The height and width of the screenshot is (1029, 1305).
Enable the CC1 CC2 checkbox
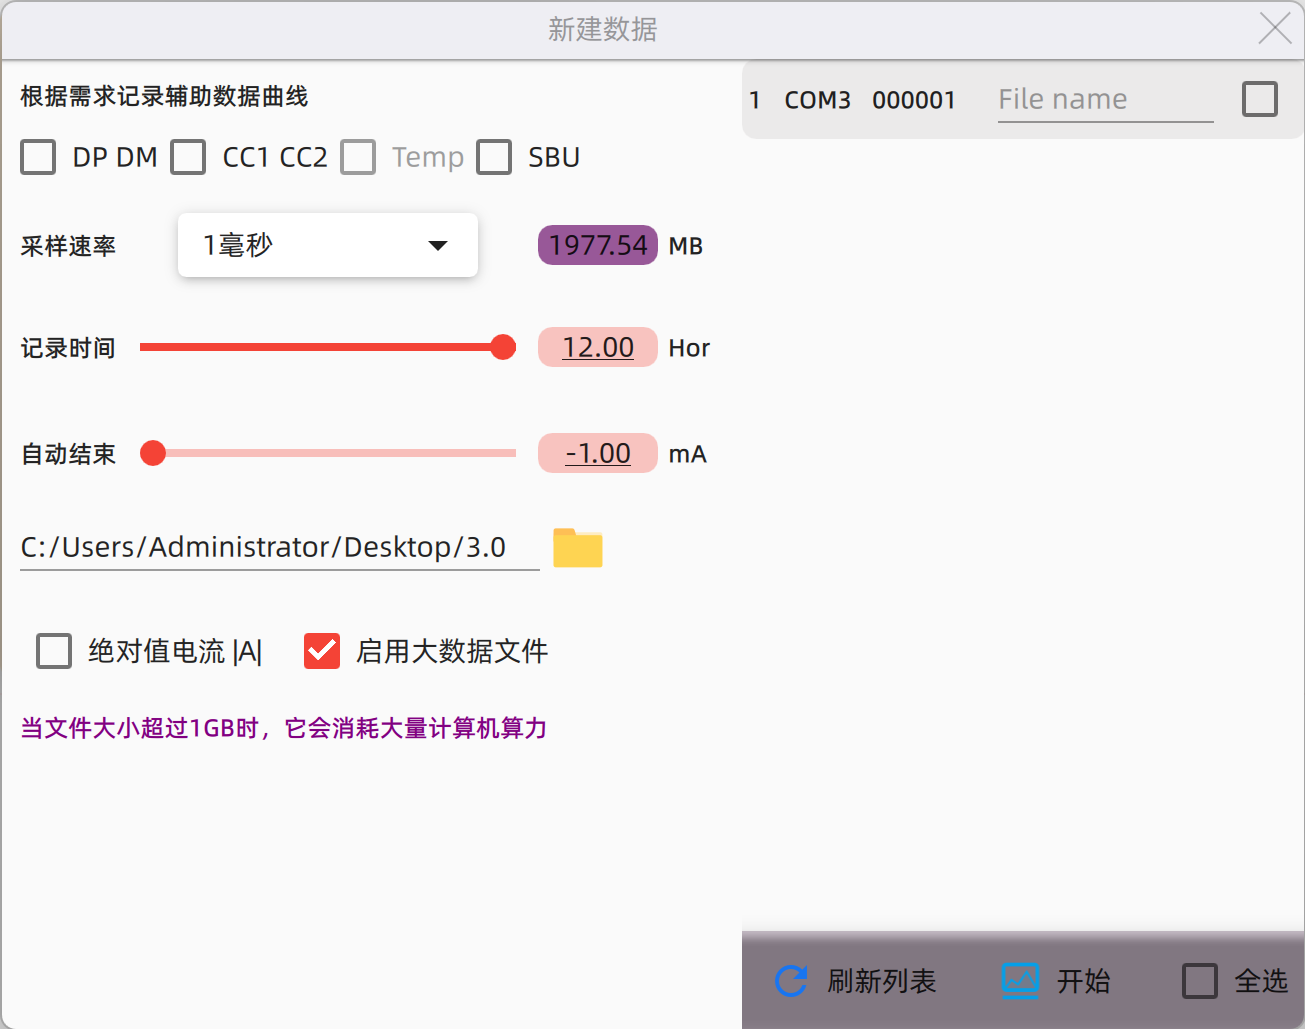pyautogui.click(x=188, y=157)
